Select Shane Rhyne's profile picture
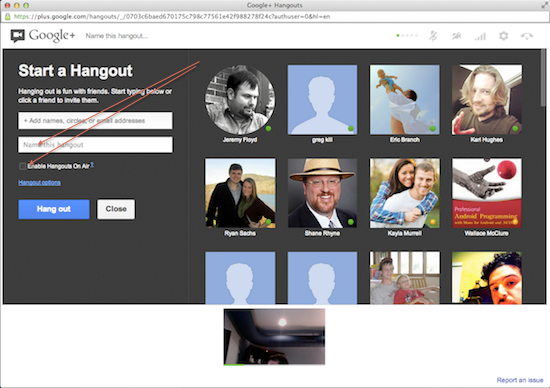 322,193
